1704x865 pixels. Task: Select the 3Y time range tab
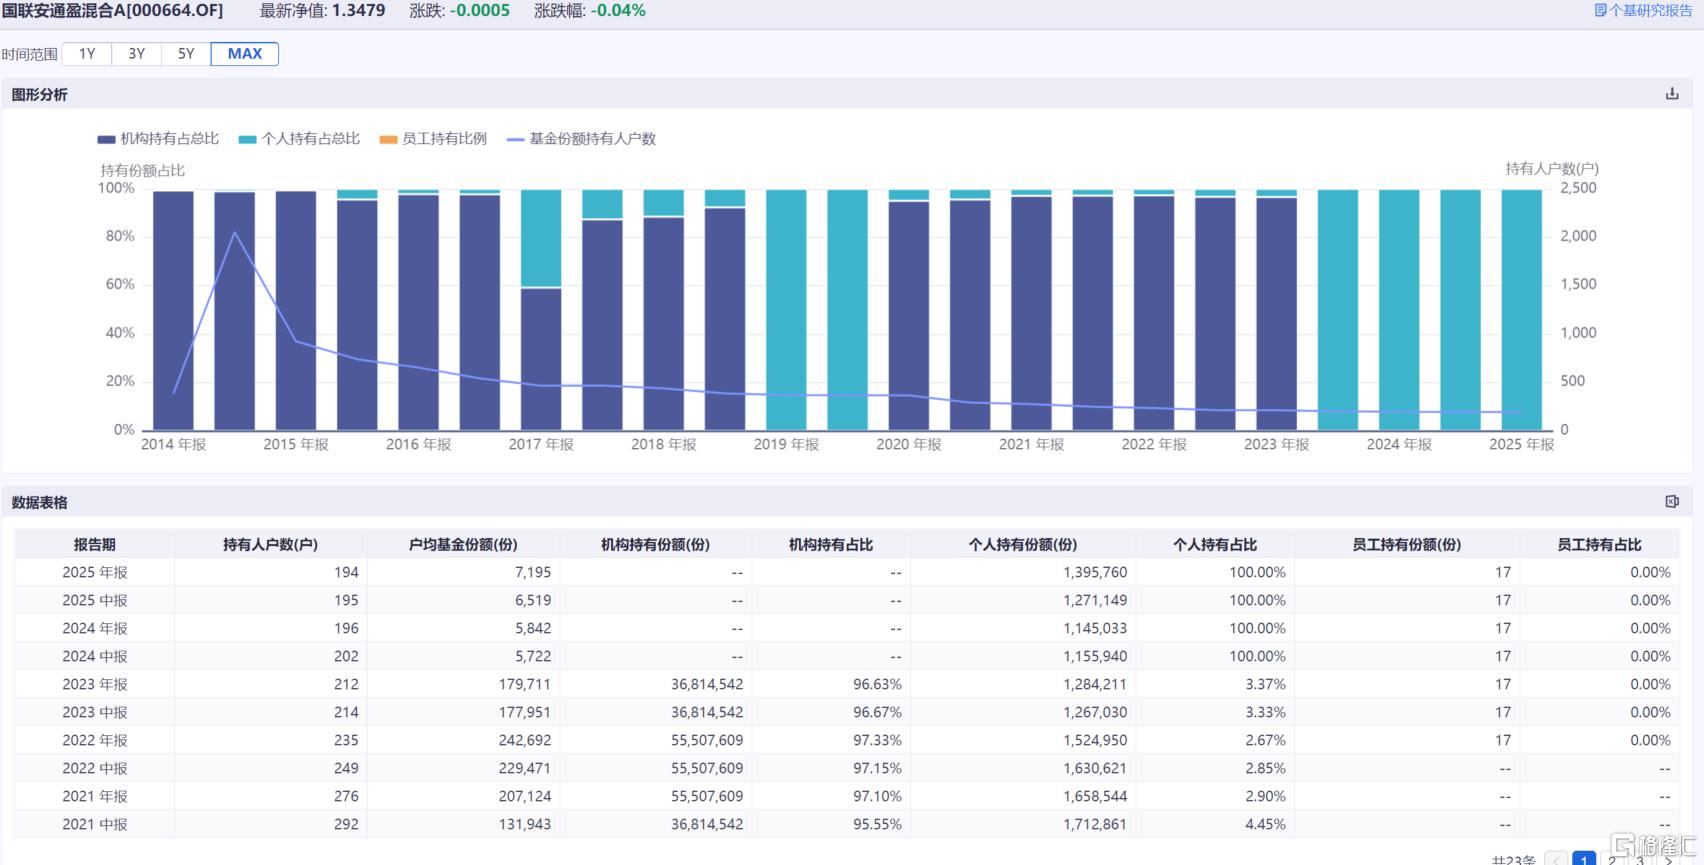(x=137, y=54)
